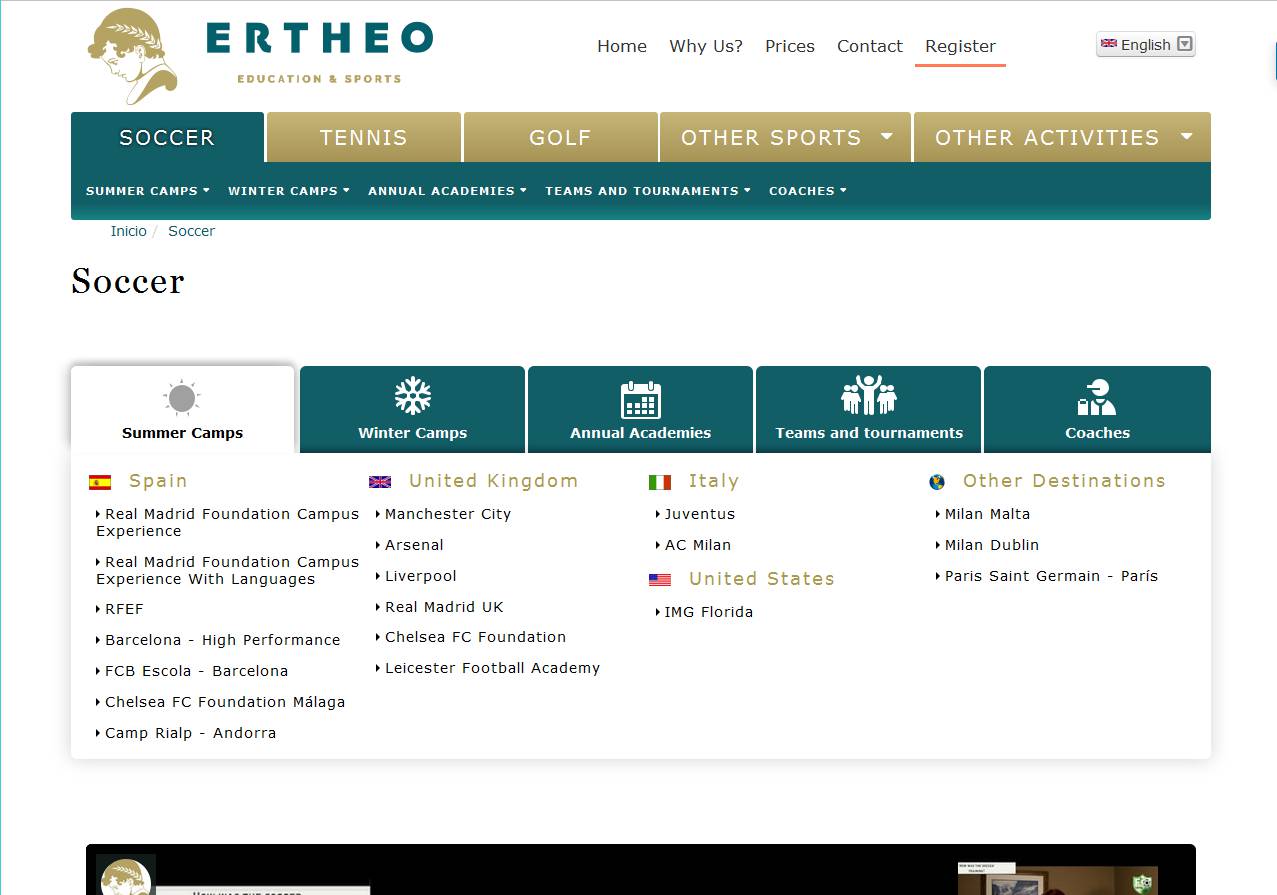
Task: Click the United Kingdom country heading
Action: pos(493,481)
